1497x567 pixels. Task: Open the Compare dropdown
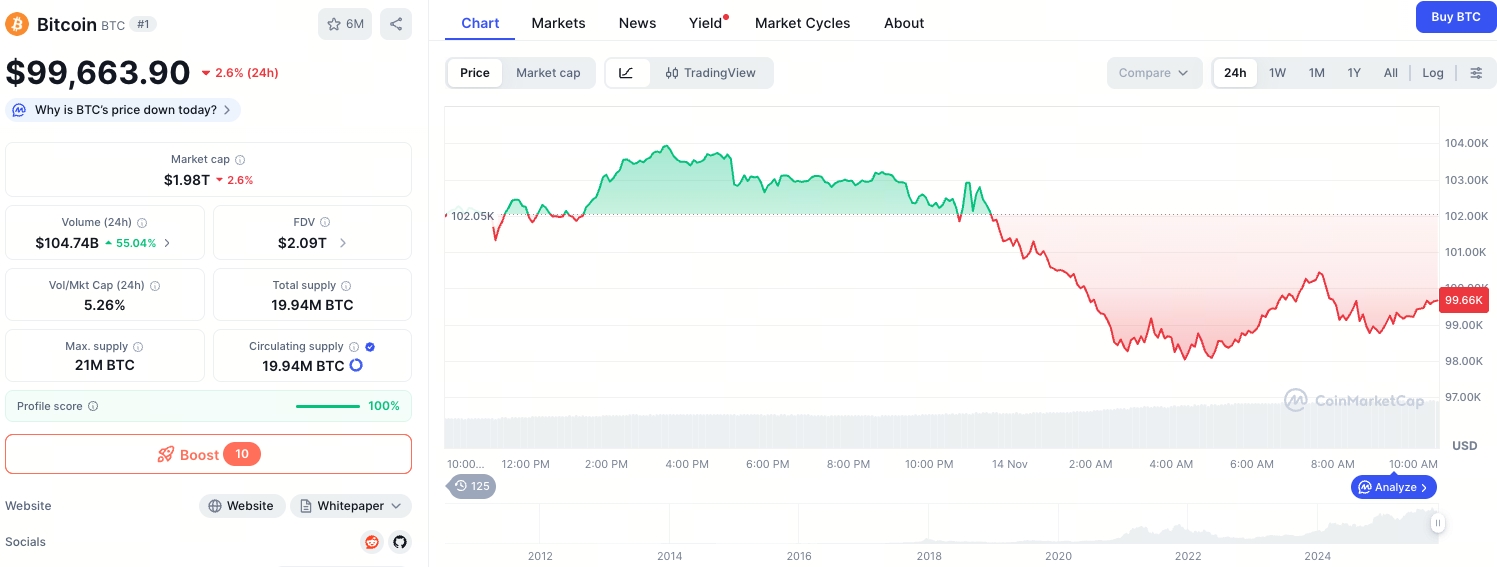[1153, 73]
